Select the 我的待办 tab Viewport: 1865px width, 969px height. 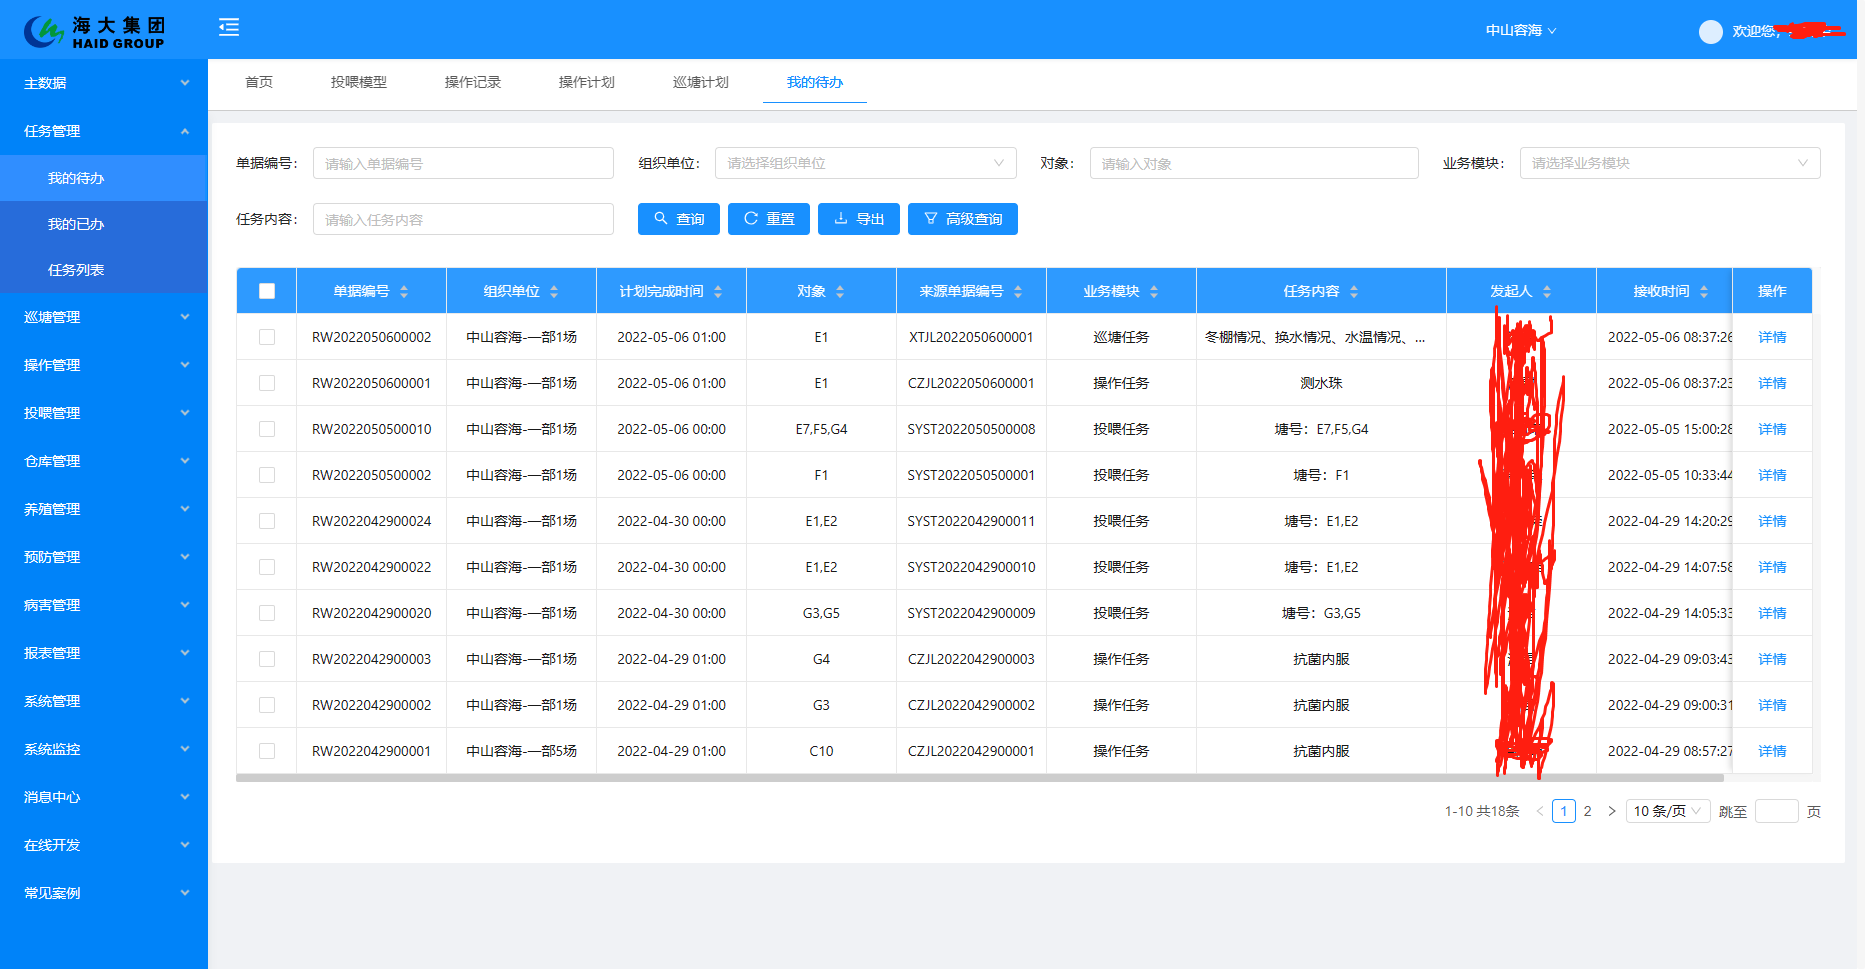tap(815, 82)
